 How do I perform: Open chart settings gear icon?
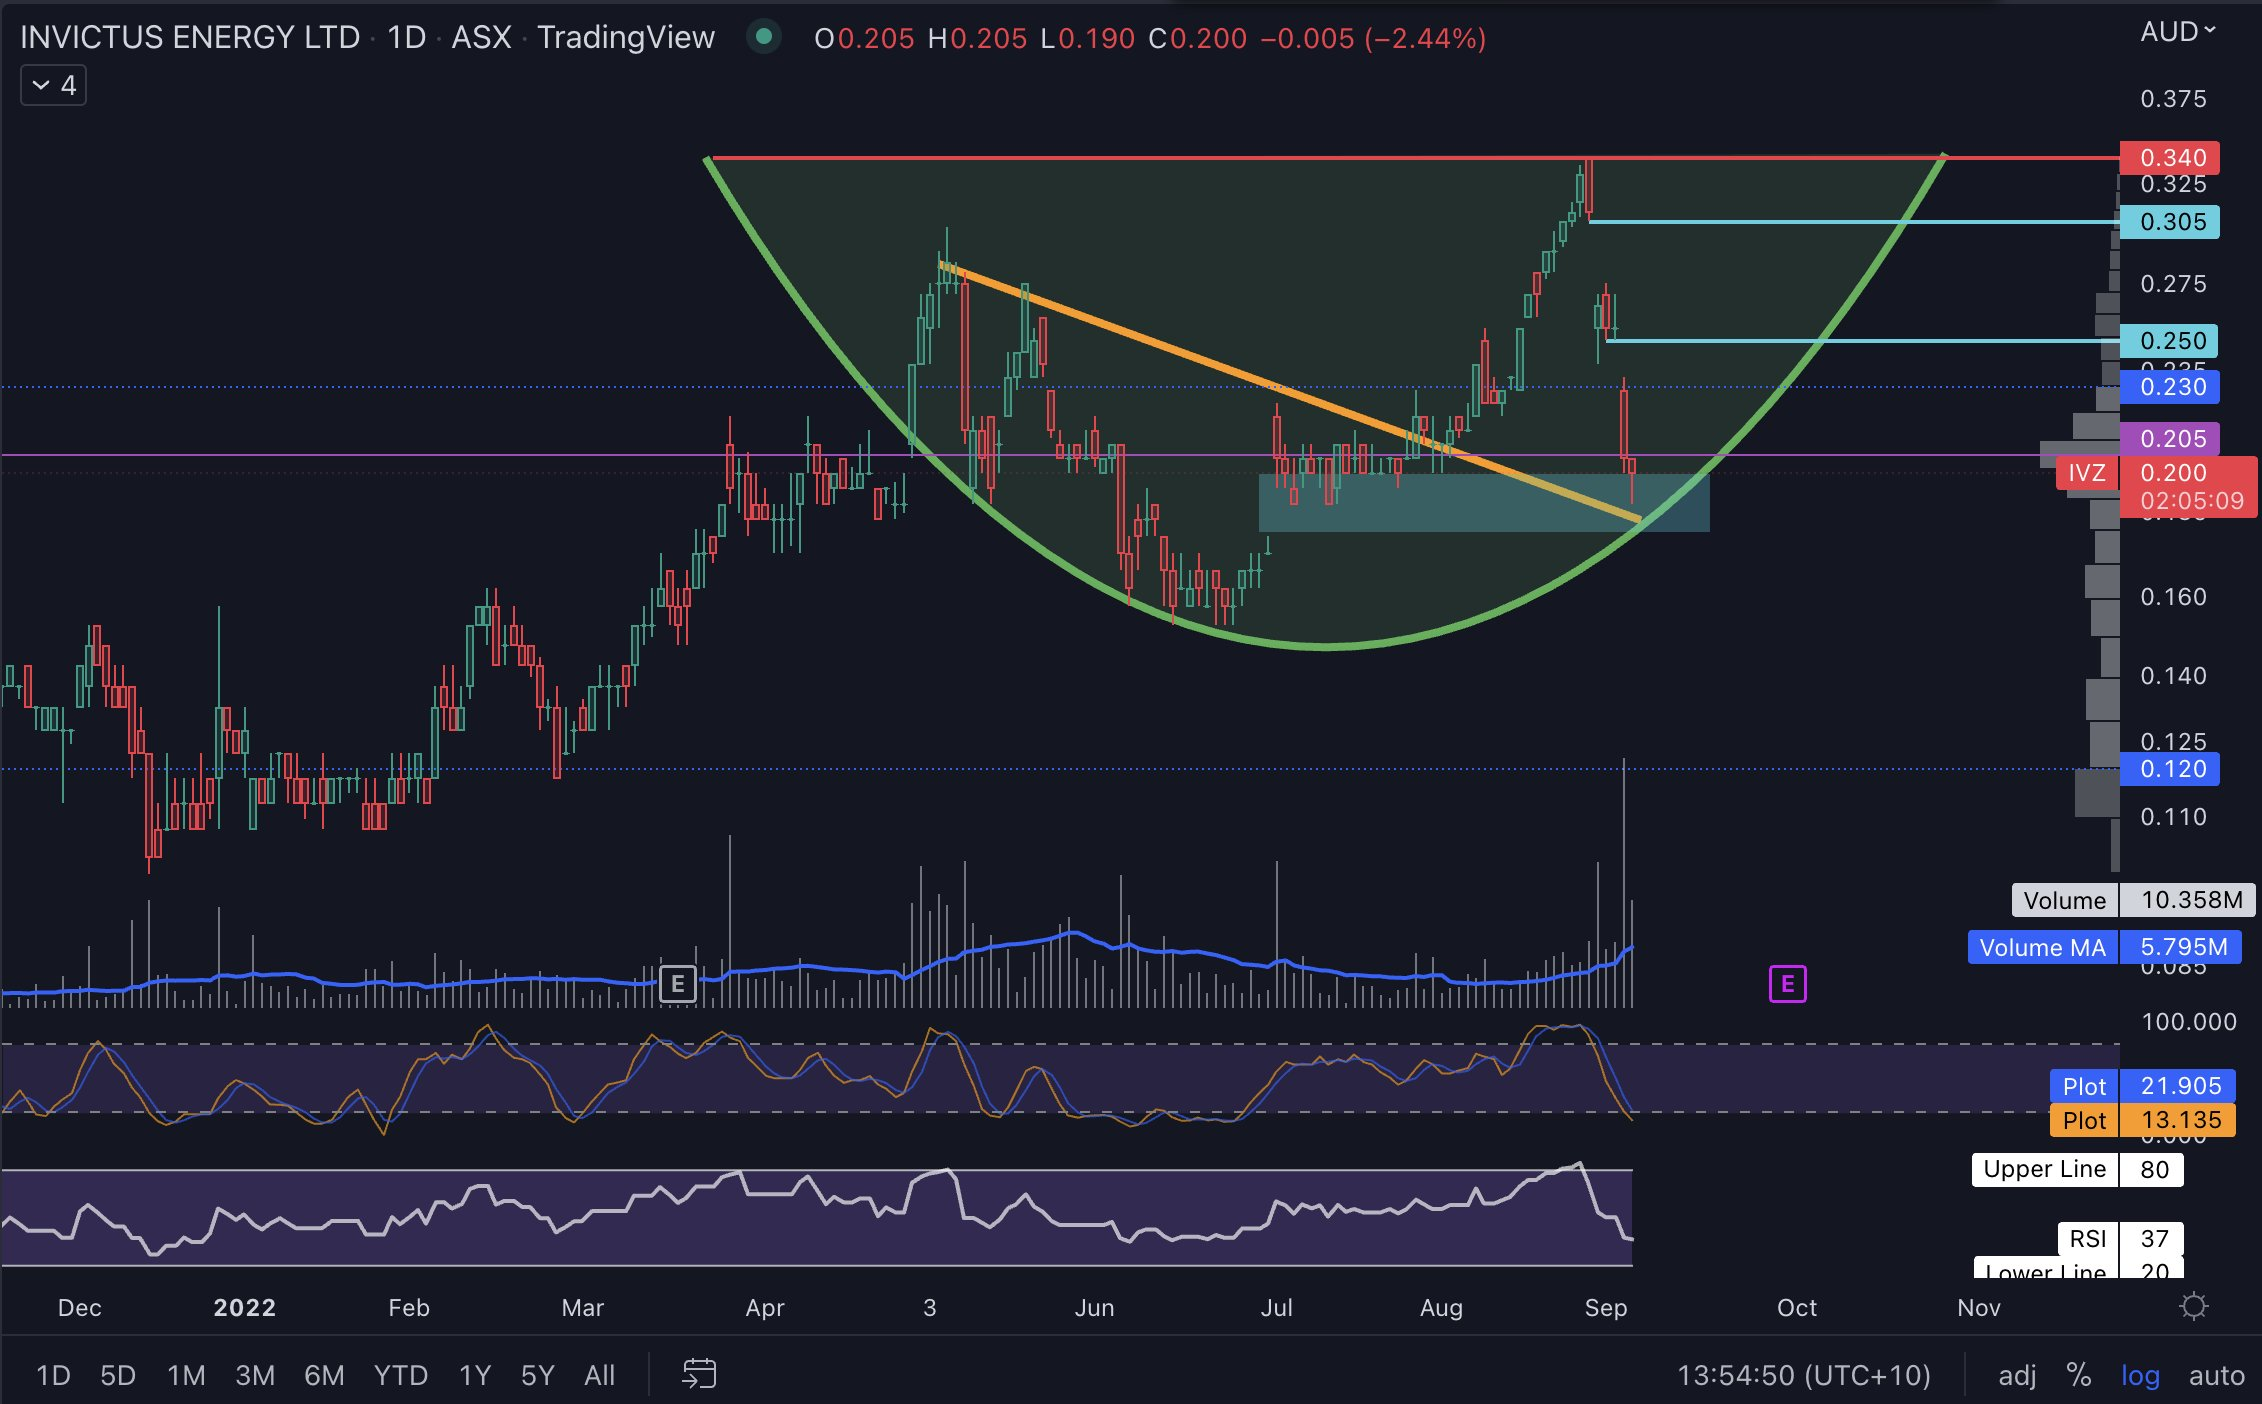tap(2193, 1307)
